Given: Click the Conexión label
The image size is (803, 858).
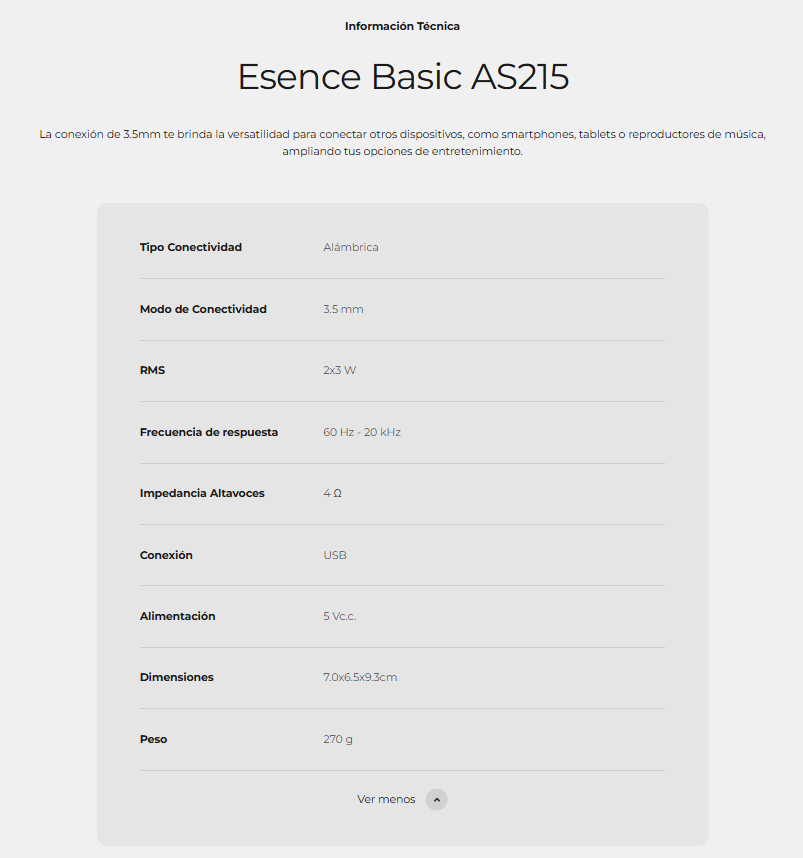Looking at the screenshot, I should pos(166,555).
